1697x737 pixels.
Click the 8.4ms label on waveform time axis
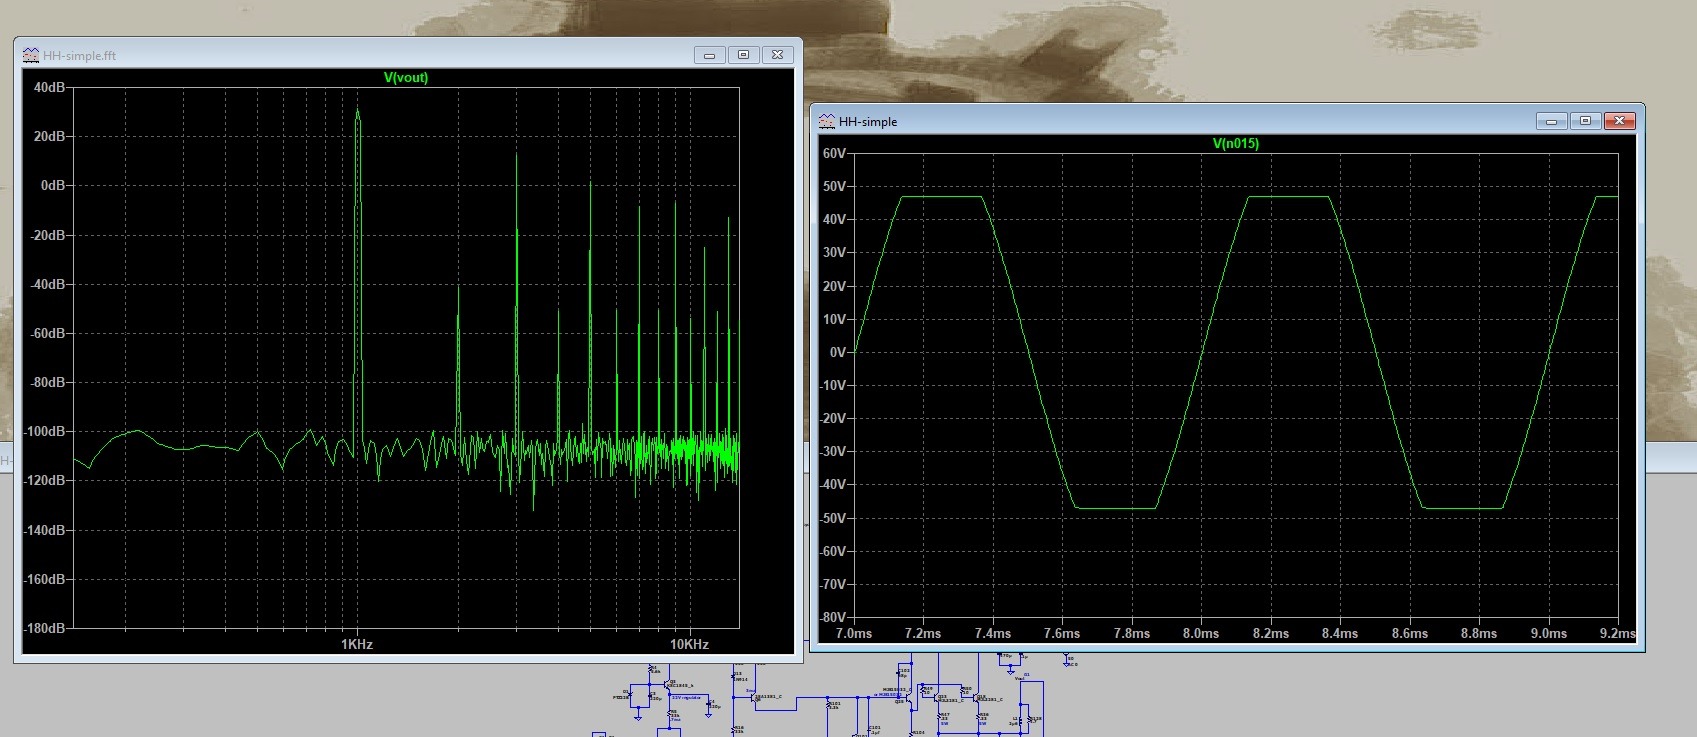[1339, 633]
